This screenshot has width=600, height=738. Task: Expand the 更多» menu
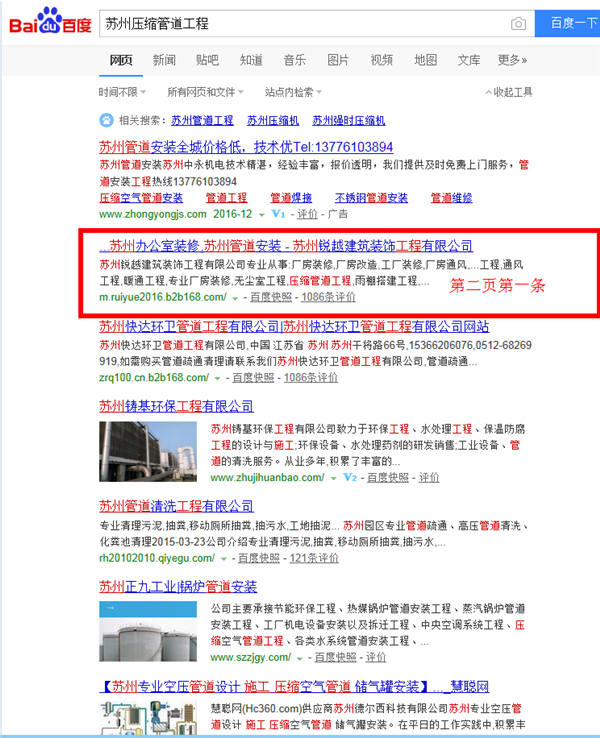tap(512, 60)
